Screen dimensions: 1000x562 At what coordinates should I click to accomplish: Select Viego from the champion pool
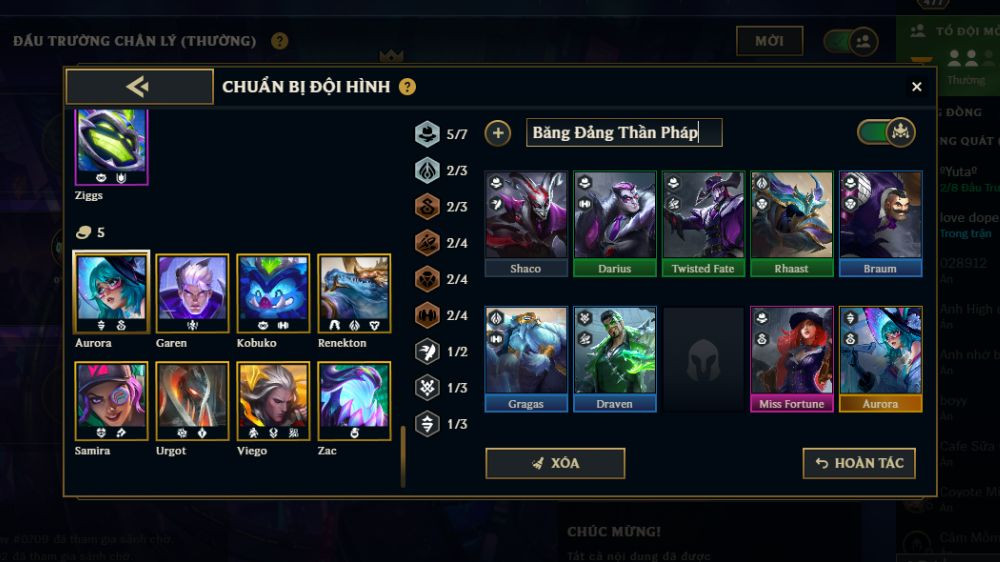click(273, 401)
